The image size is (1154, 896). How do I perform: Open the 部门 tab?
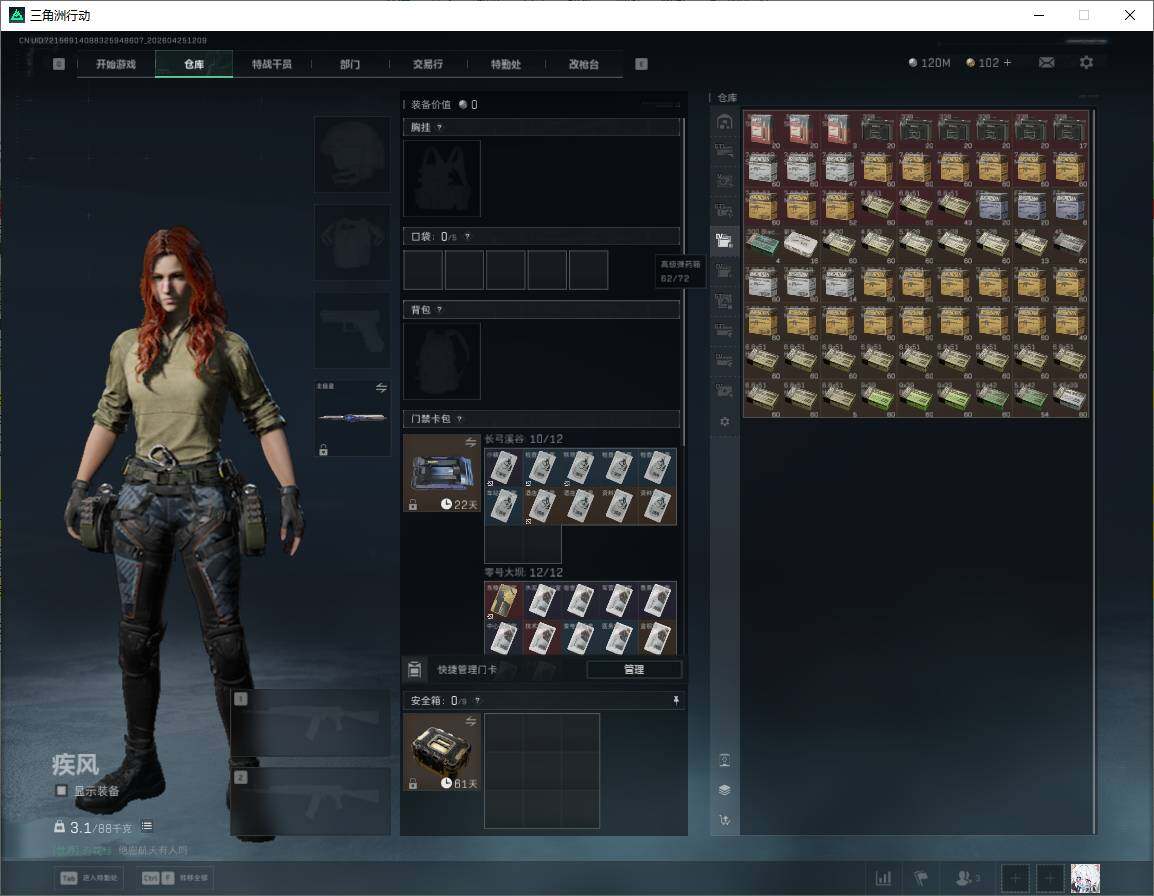point(350,64)
